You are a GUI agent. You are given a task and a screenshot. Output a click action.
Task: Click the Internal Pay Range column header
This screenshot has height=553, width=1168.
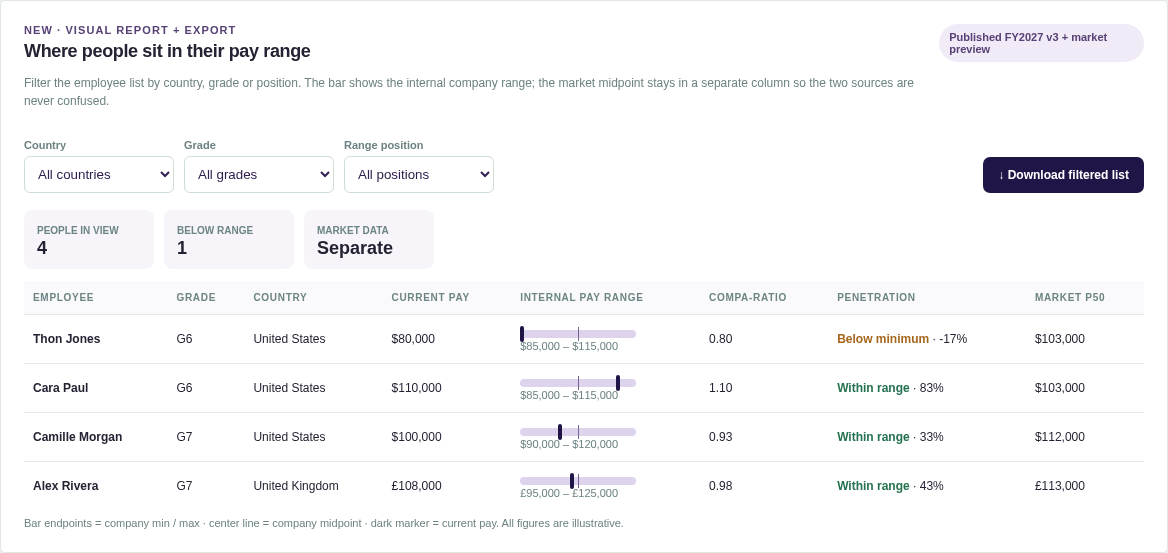582,297
